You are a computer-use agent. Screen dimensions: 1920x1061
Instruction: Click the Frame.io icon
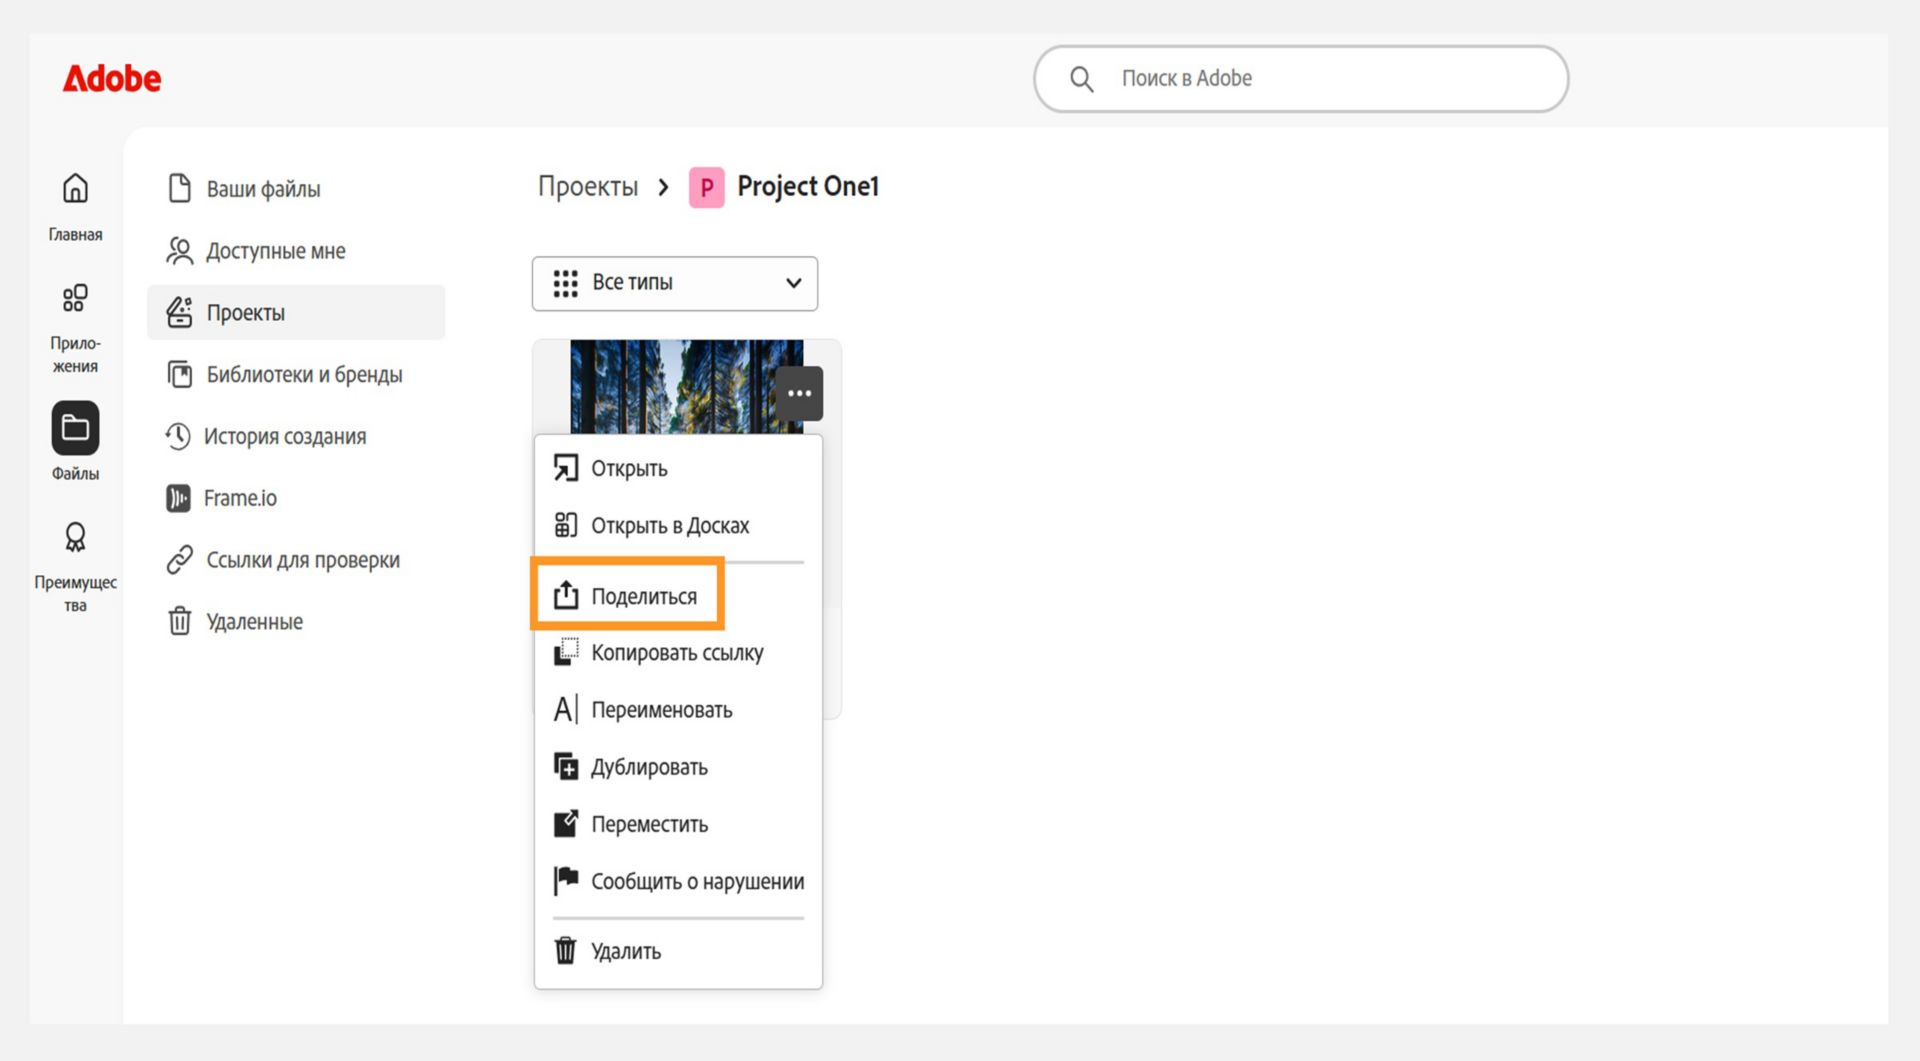[x=178, y=498]
